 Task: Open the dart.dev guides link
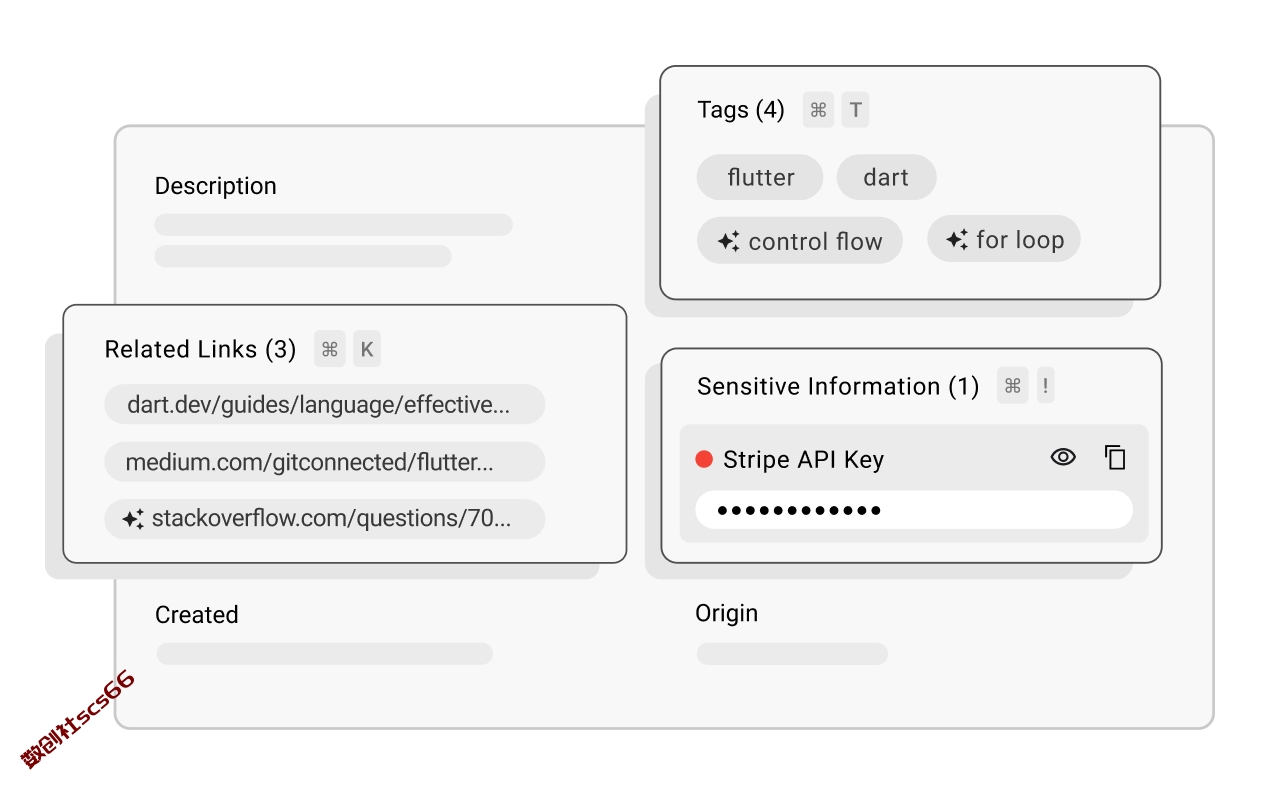tap(325, 404)
